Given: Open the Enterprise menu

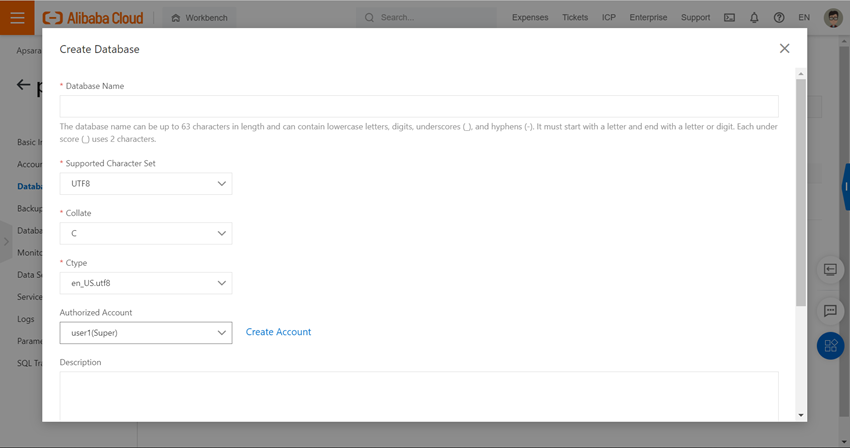Looking at the screenshot, I should (648, 17).
